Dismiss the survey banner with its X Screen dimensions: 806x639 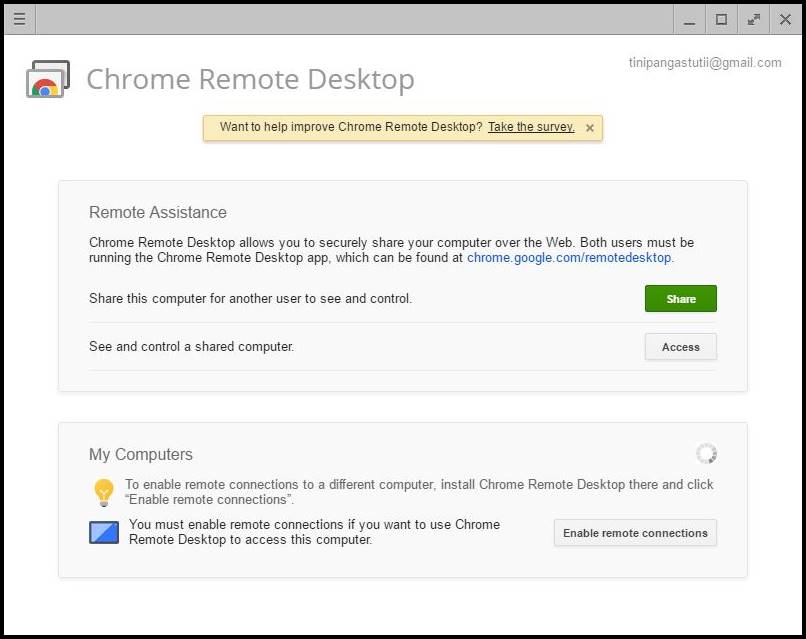point(590,128)
